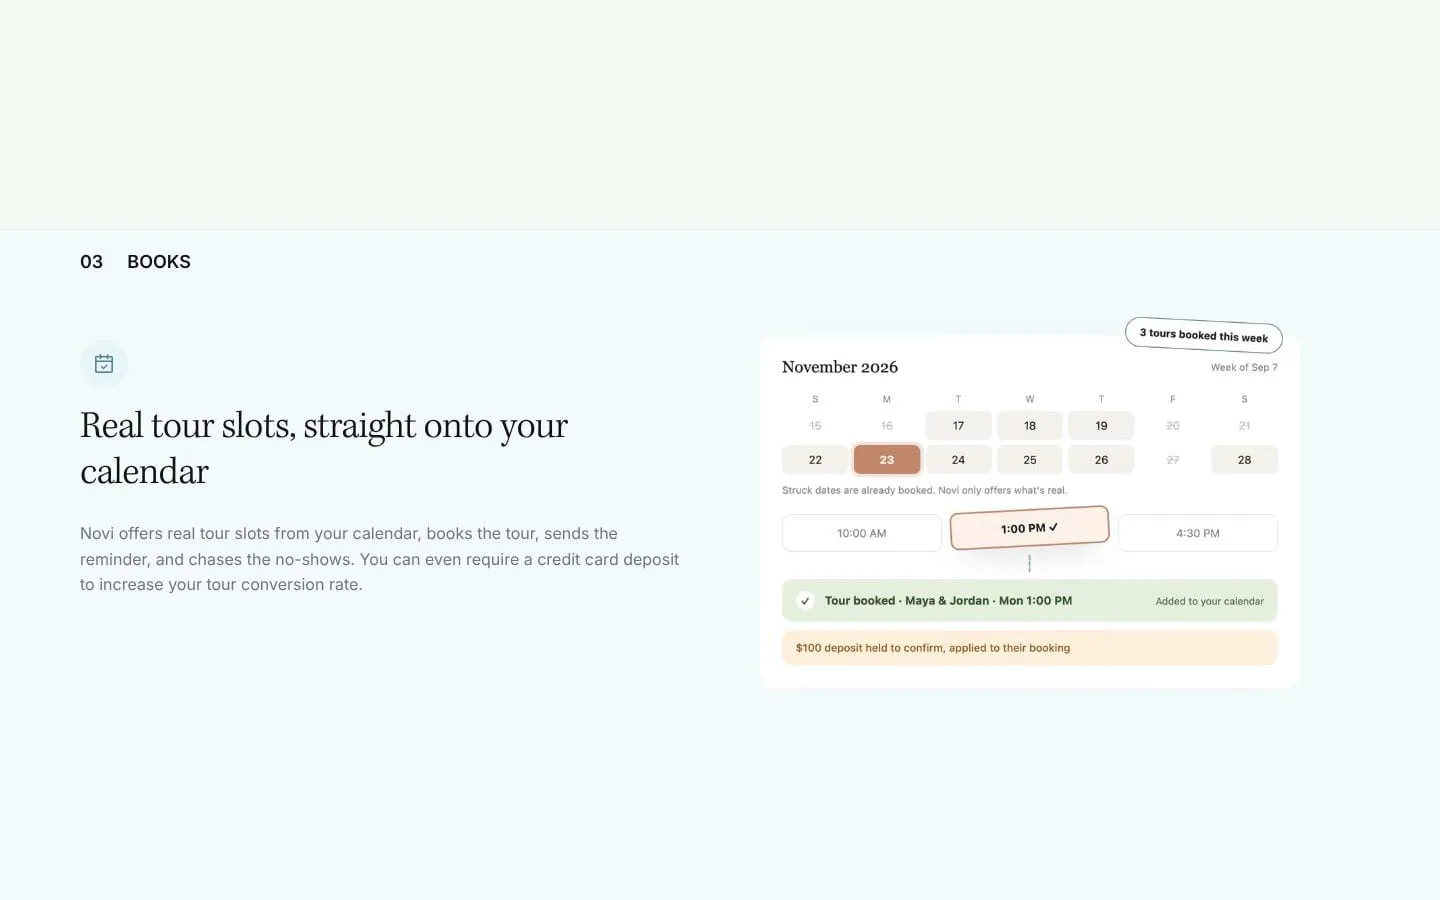Viewport: 1440px width, 900px height.
Task: Select the highlighted date 23
Action: (x=887, y=460)
